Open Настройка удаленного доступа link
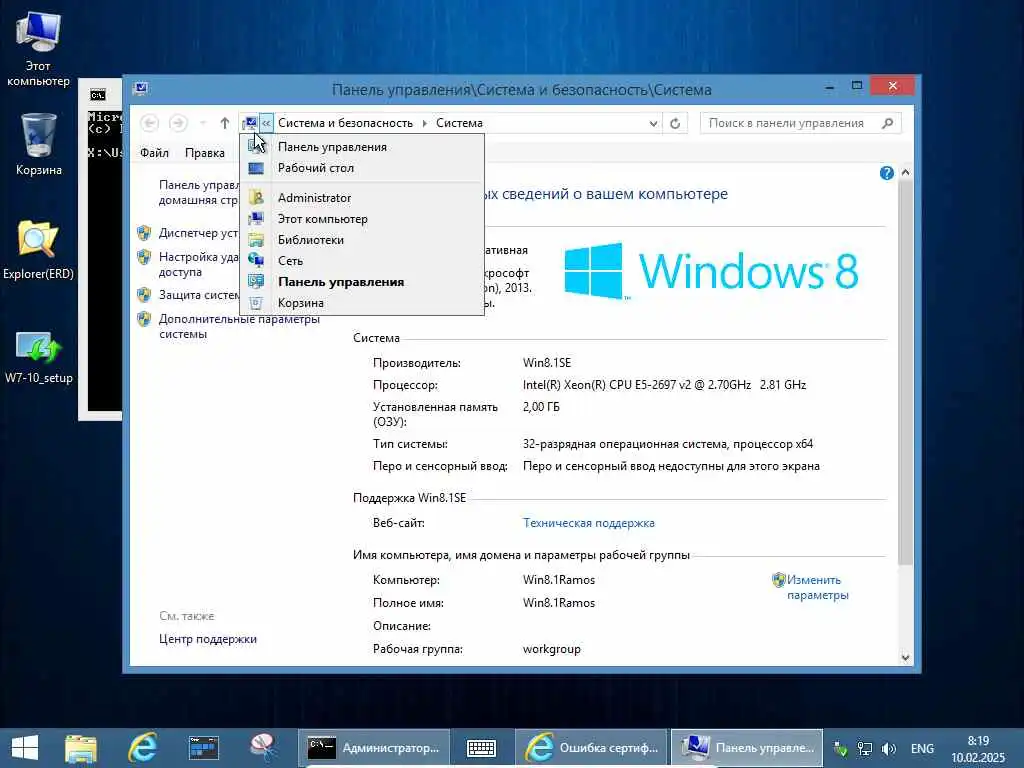Screen dimensions: 1024x768 [199, 264]
